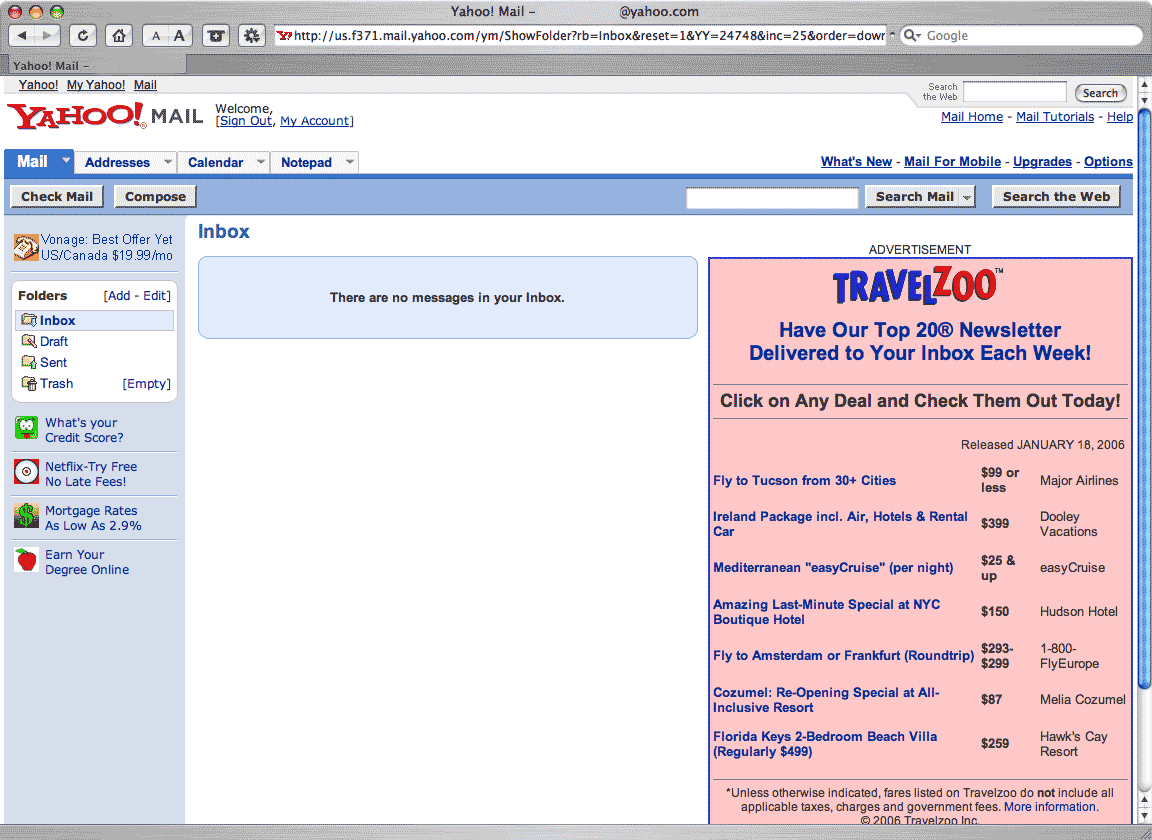Click the Yahoo! top navigation link
Screen dimensions: 1152x840
point(38,85)
